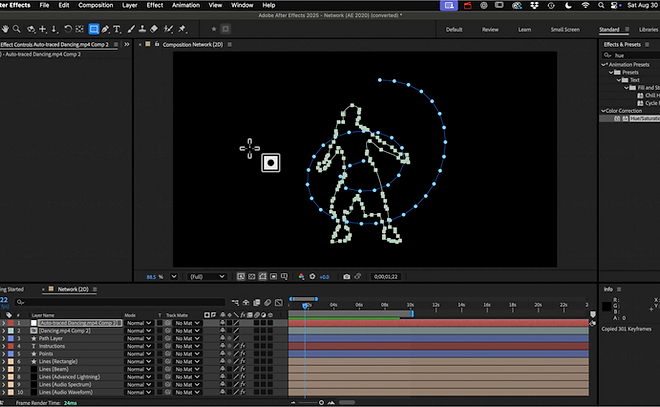Open blending Mode dropdown for Instructions layer
This screenshot has width=660, height=407.
click(138, 346)
